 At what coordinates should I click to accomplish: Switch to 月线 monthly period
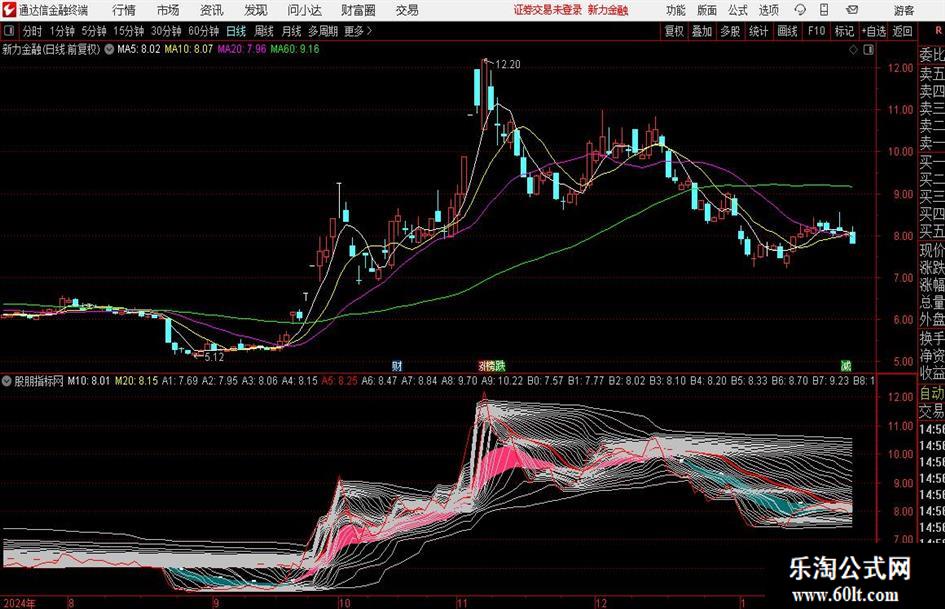pyautogui.click(x=292, y=31)
